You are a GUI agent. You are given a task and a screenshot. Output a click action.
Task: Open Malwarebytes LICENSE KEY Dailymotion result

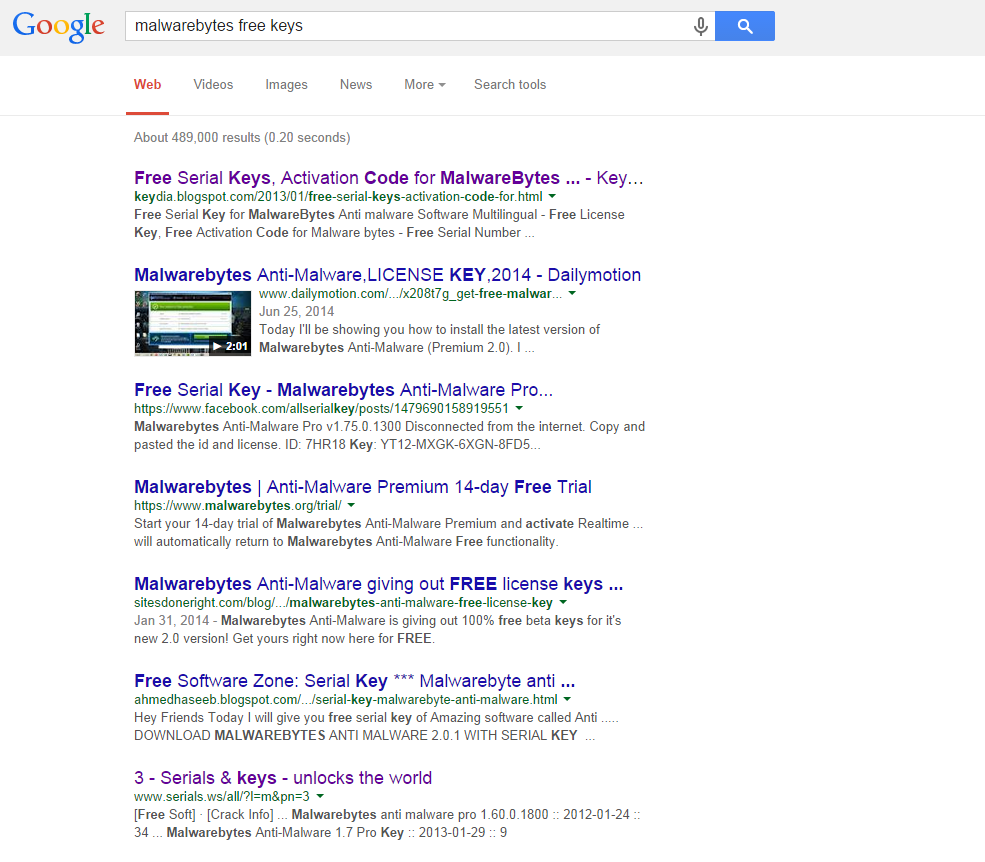click(x=388, y=275)
